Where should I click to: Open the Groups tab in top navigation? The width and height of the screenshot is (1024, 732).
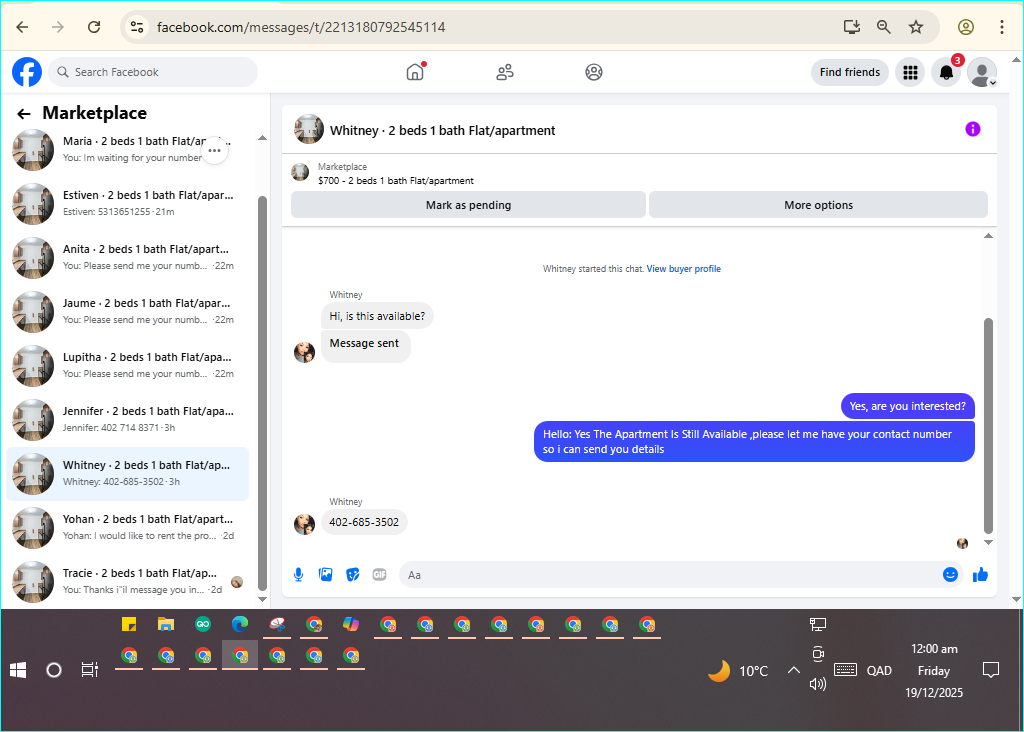(x=594, y=72)
